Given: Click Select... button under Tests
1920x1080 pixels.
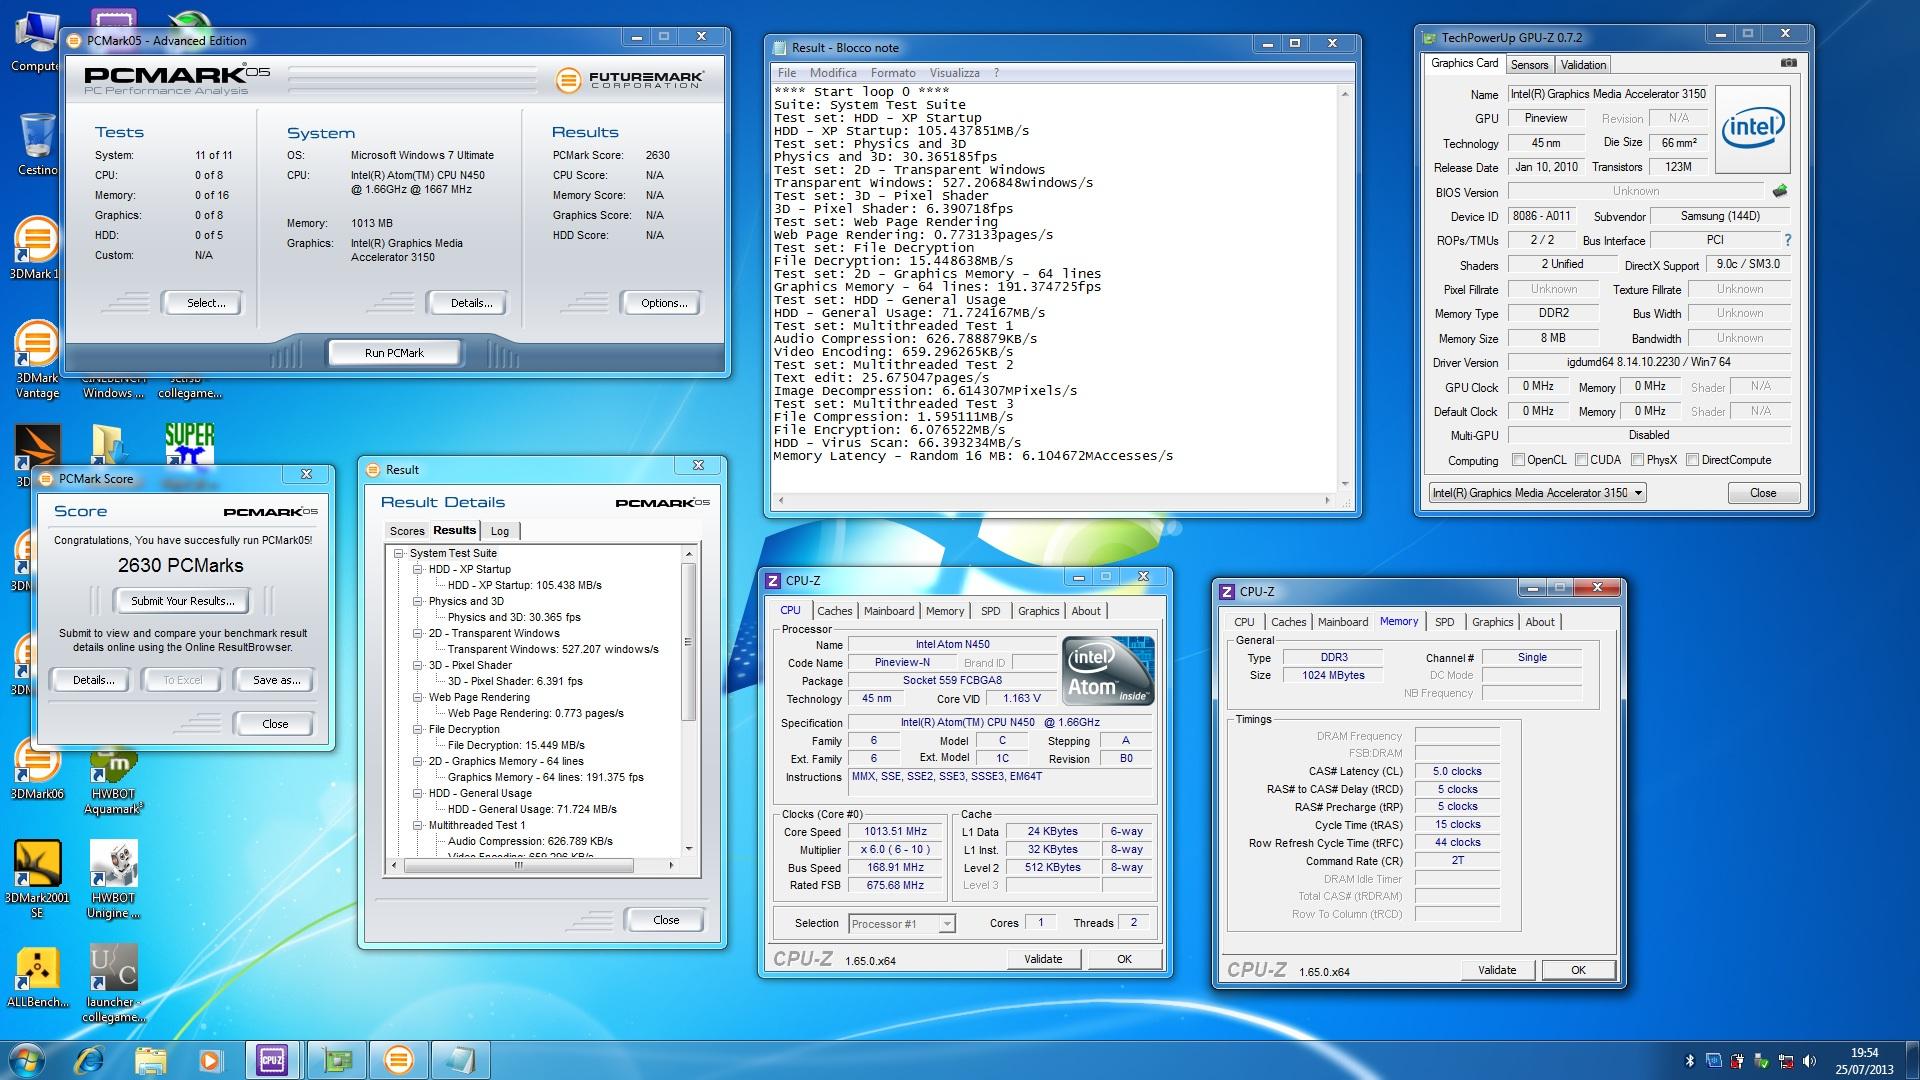Looking at the screenshot, I should pyautogui.click(x=206, y=303).
